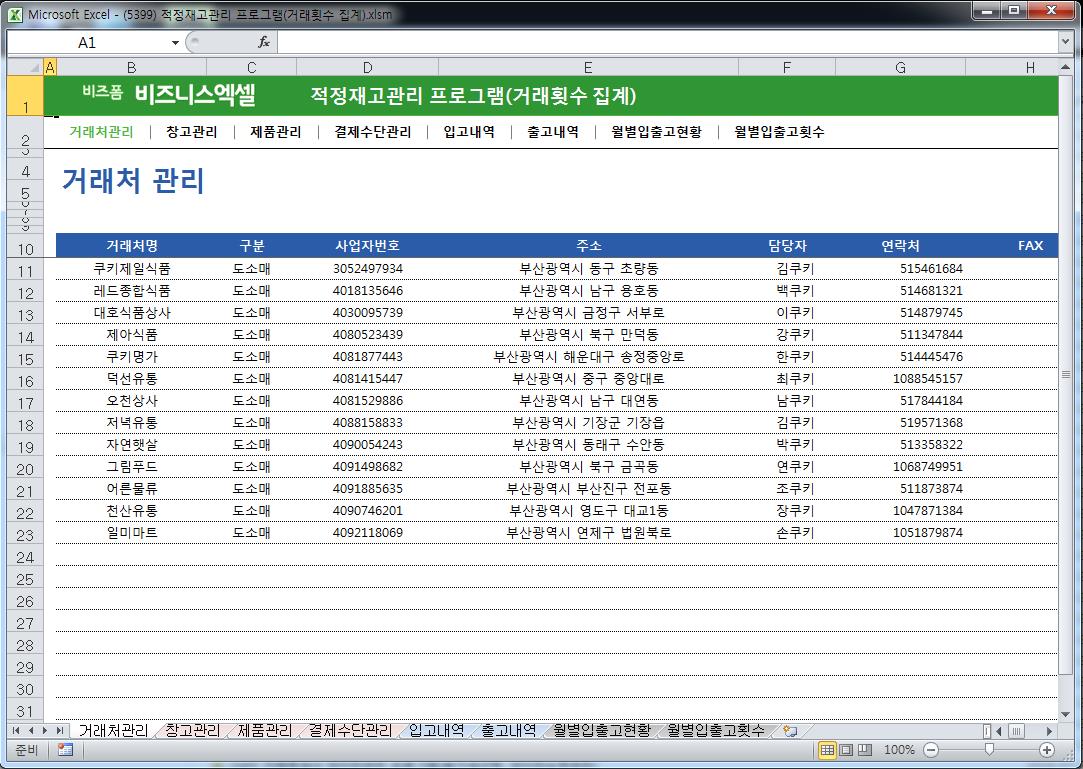Image resolution: width=1083 pixels, height=769 pixels.
Task: Click the fx Insert Function icon
Action: (x=264, y=42)
